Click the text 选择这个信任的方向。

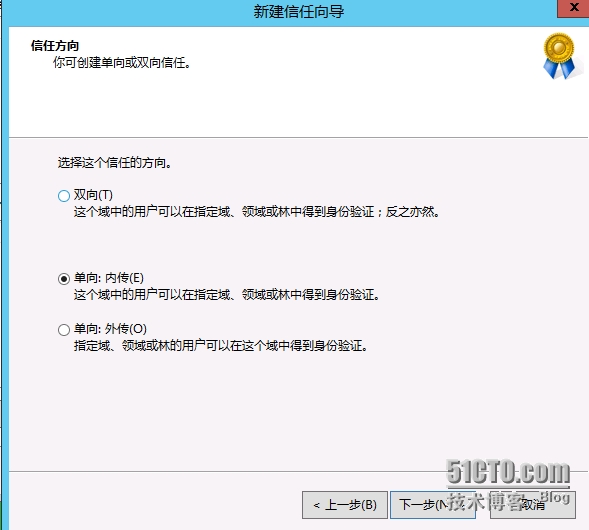coord(115,163)
